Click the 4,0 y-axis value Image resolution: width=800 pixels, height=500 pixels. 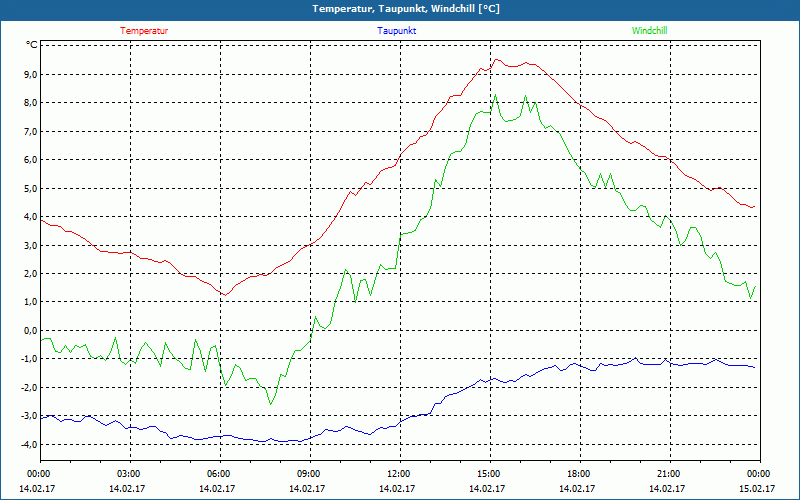(31, 216)
